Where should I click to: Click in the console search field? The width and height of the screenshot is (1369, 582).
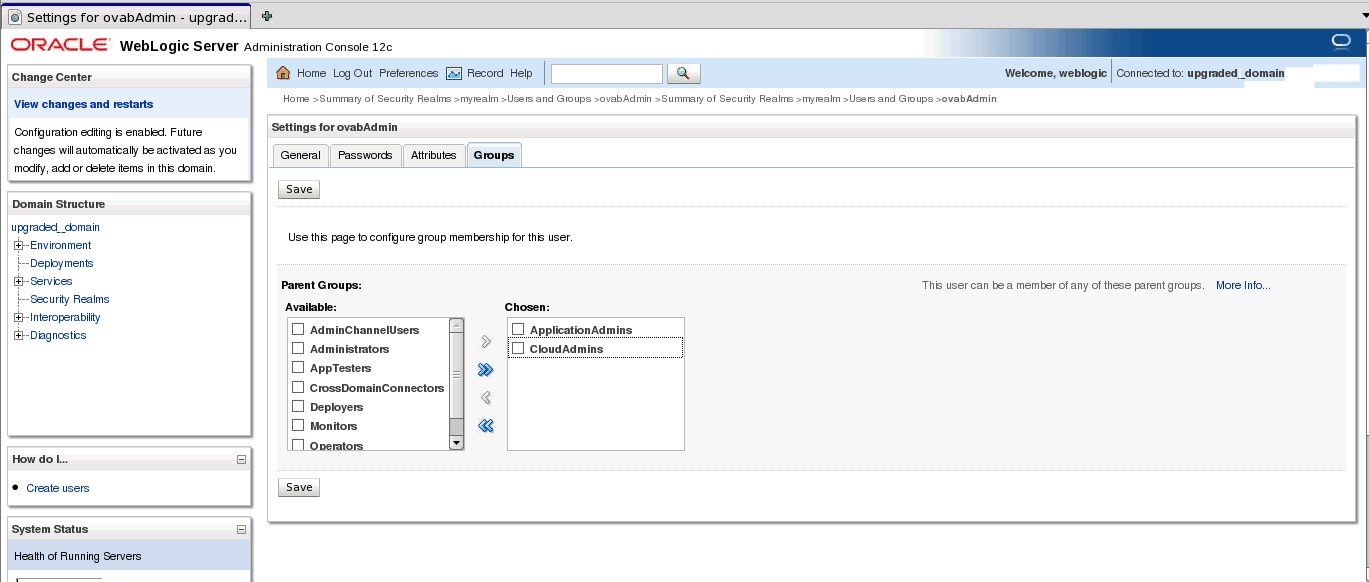(607, 73)
